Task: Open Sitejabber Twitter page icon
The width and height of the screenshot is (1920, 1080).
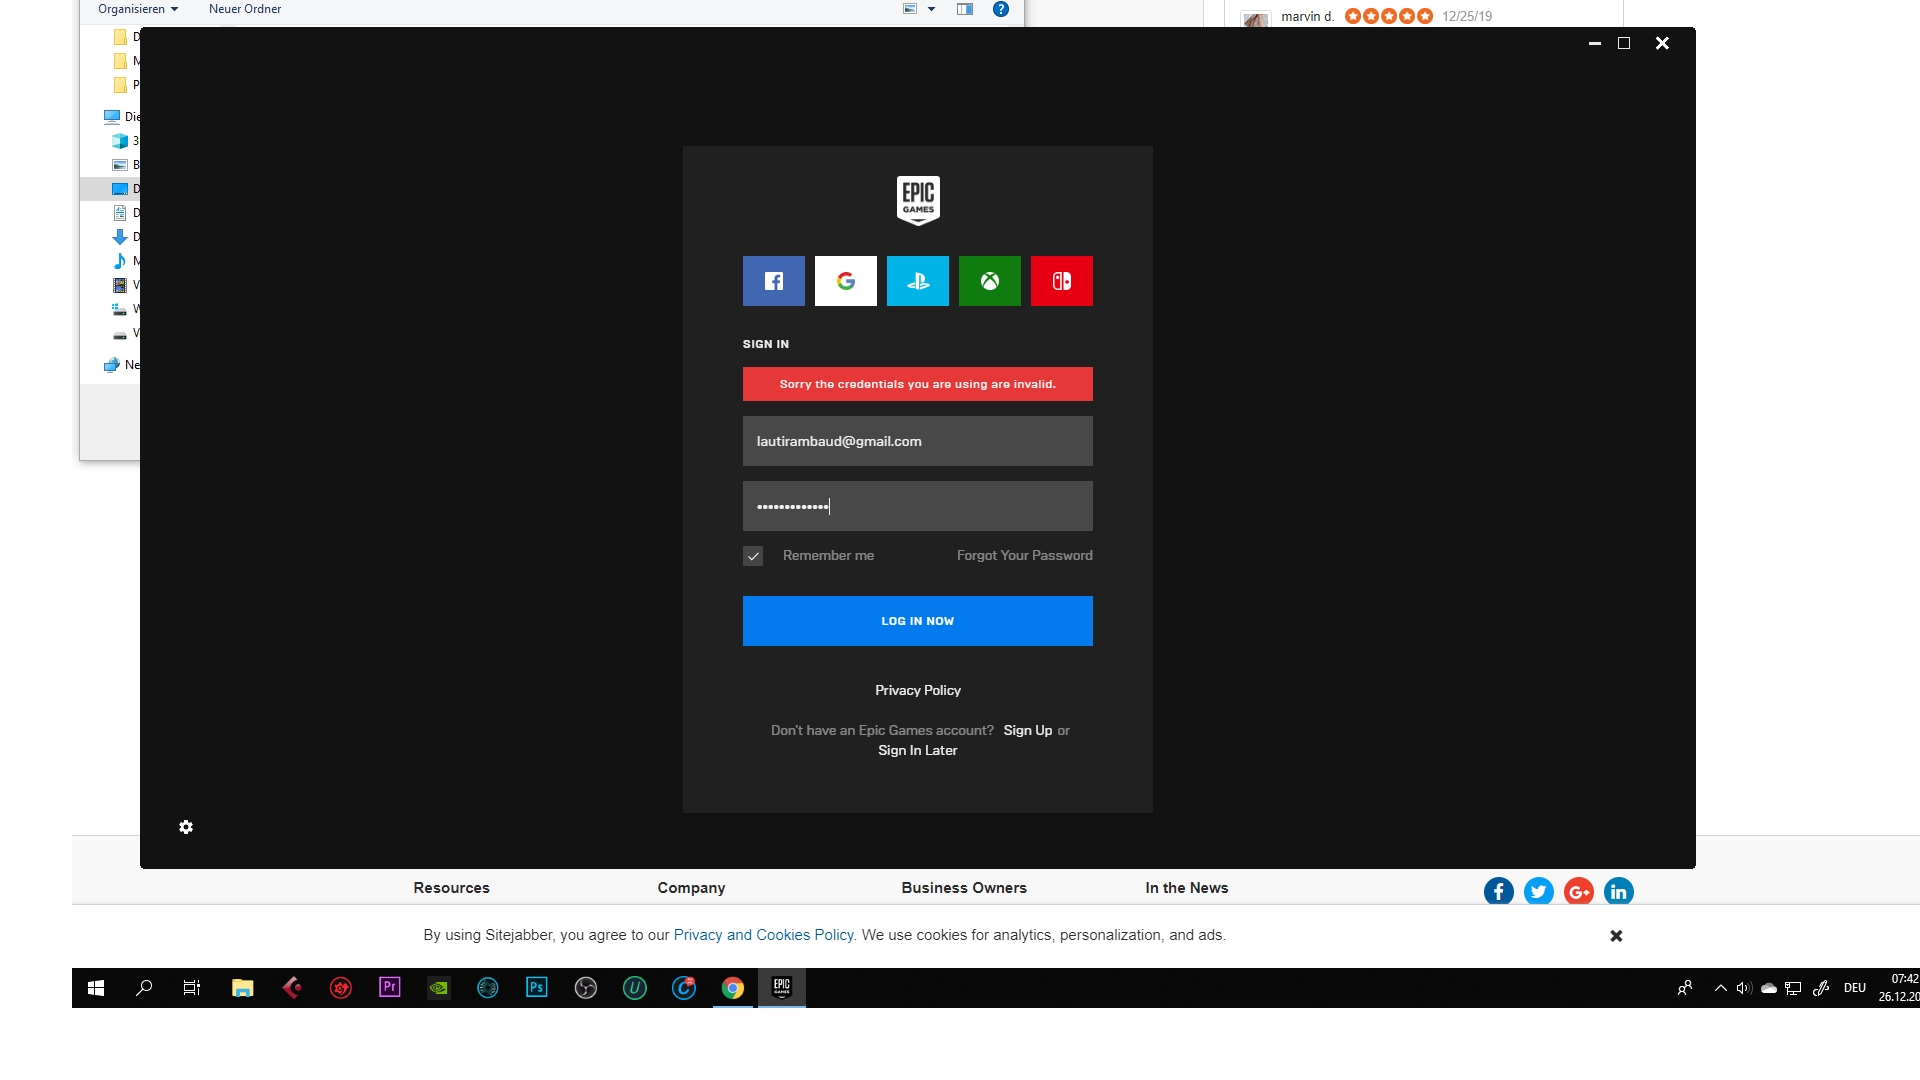Action: click(1538, 891)
